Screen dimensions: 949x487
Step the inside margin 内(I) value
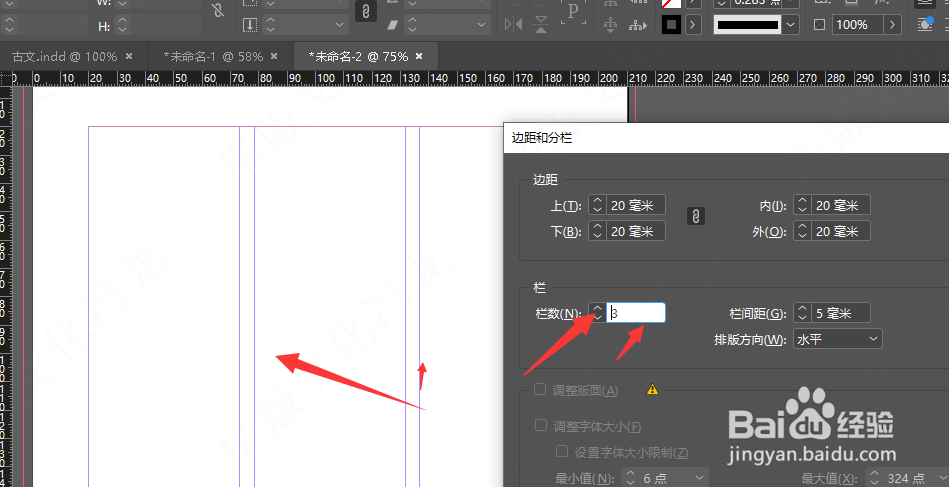coord(803,205)
